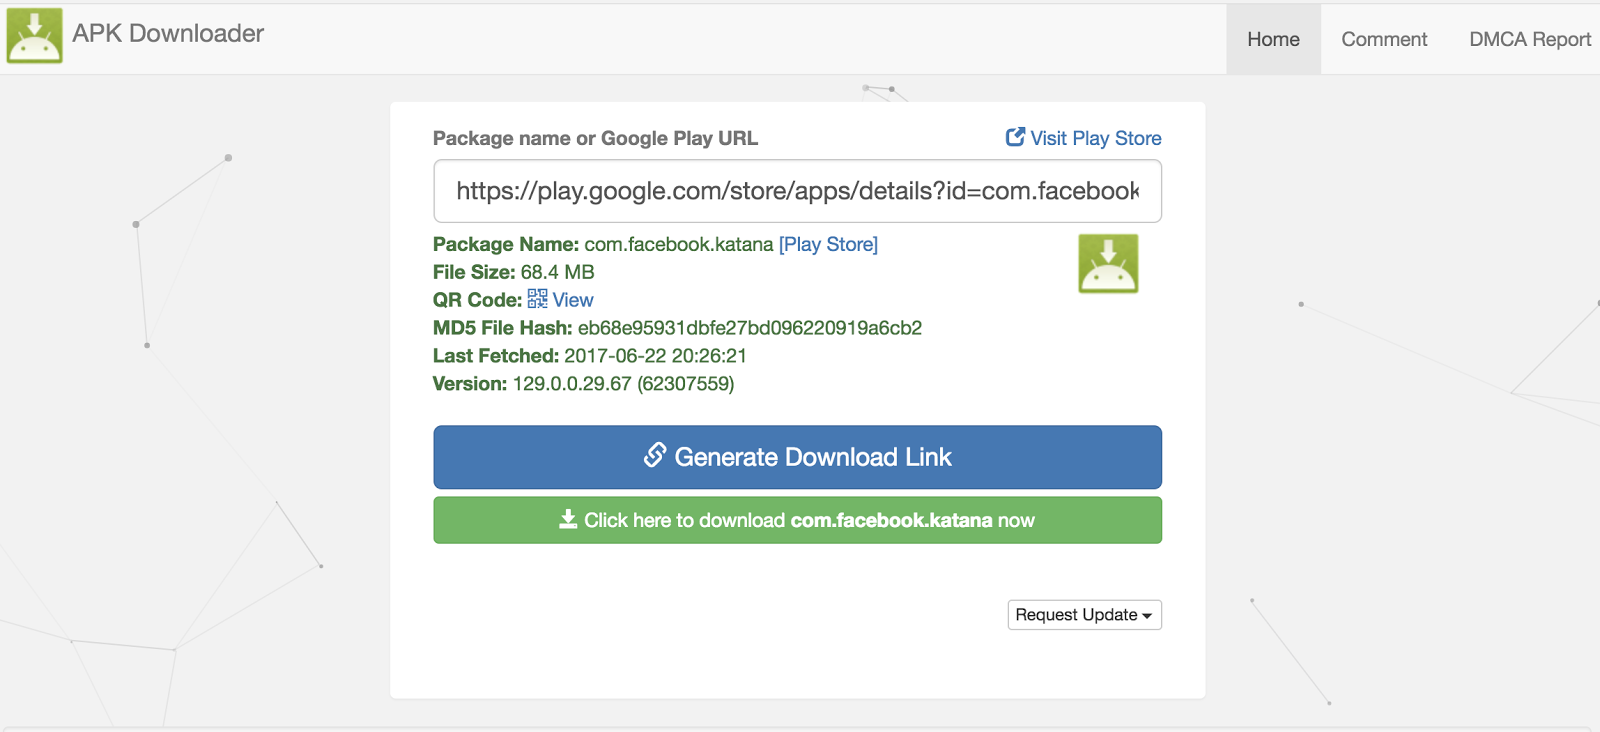
Task: Click the 'Package name or Google Play URL' label
Action: tap(595, 138)
